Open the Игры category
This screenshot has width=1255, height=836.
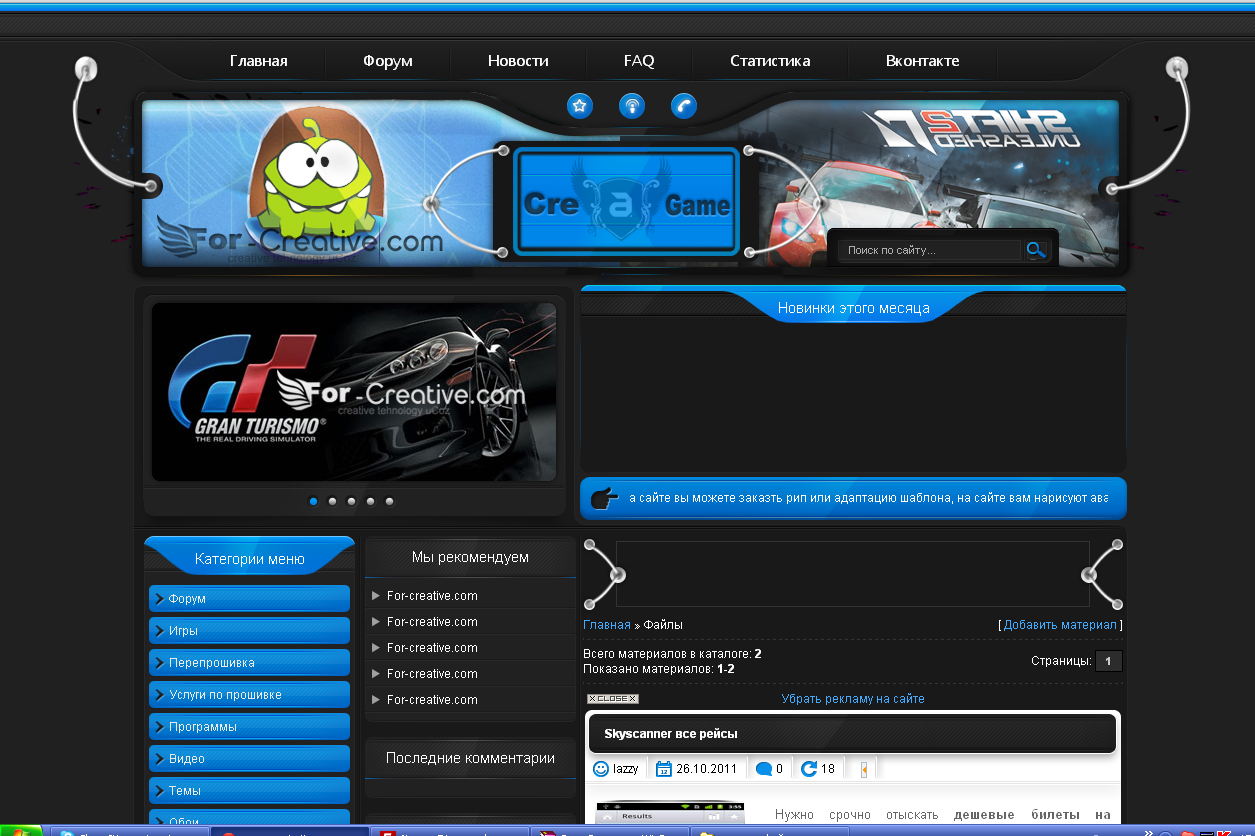[249, 631]
